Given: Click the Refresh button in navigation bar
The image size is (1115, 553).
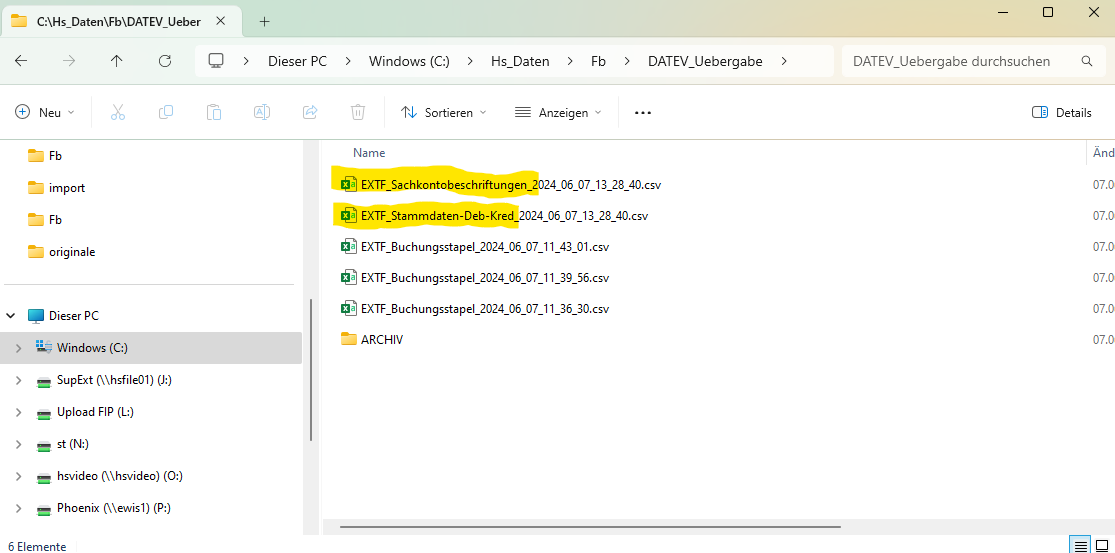Looking at the screenshot, I should pos(165,61).
